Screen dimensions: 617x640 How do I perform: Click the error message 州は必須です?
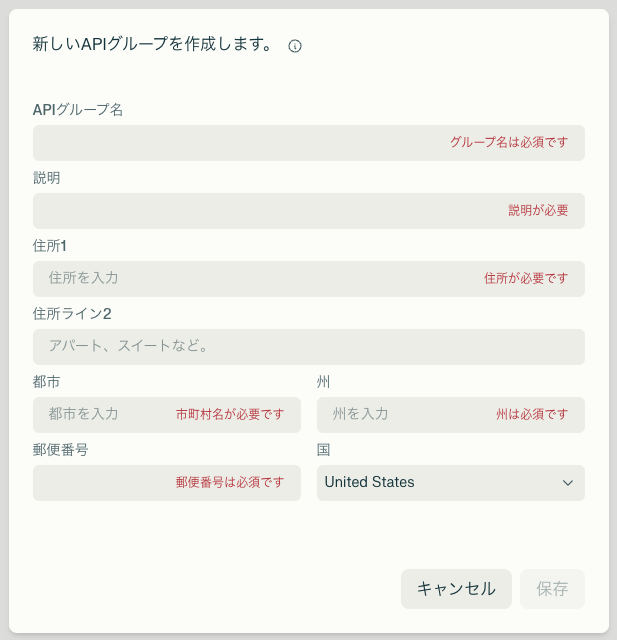point(532,414)
